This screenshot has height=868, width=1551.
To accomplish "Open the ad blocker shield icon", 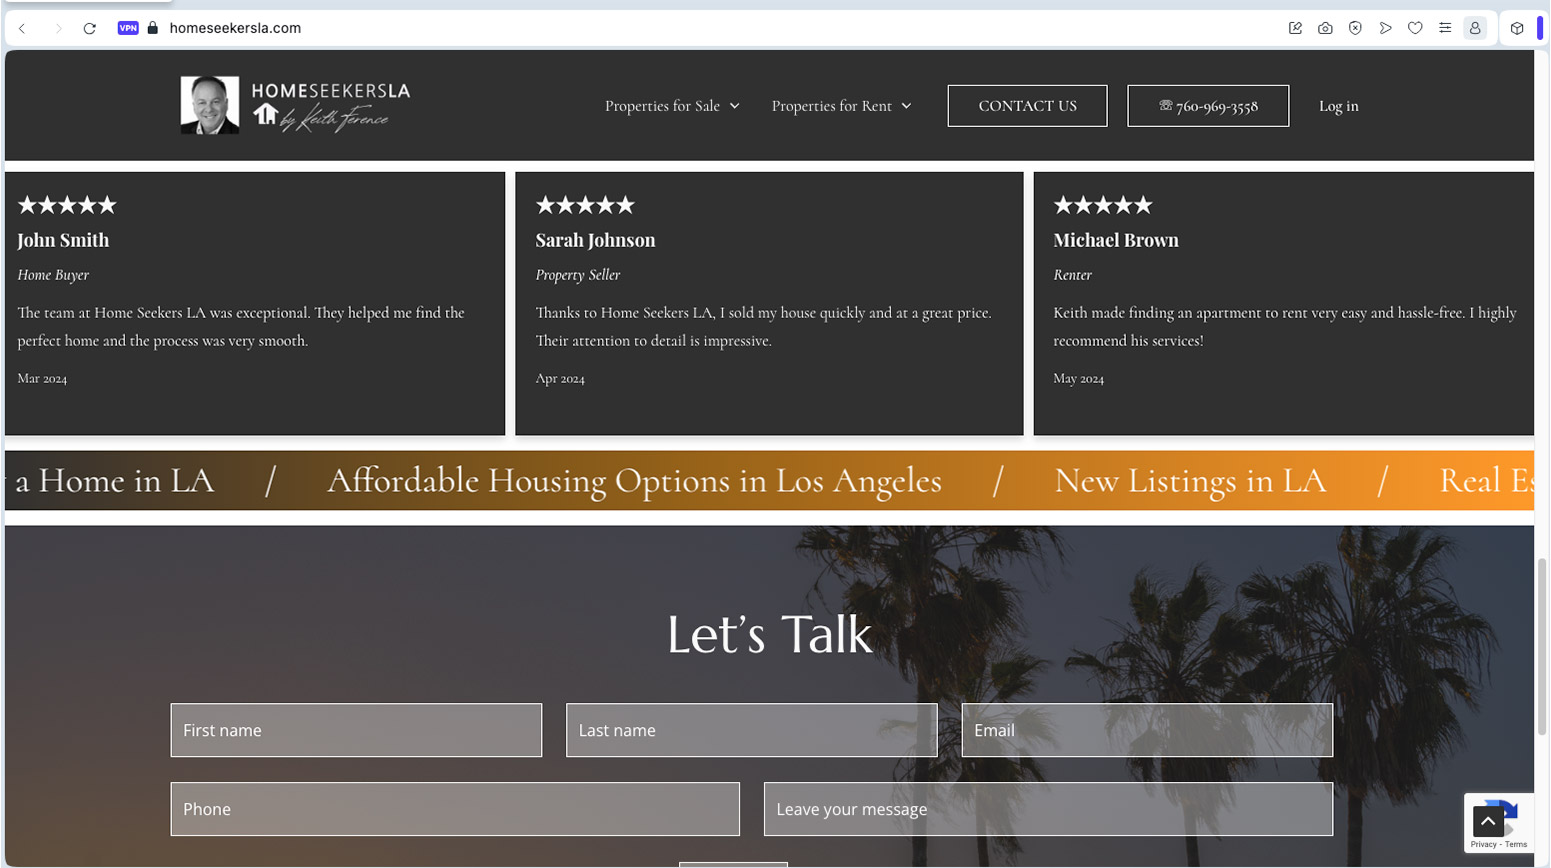I will click(1355, 28).
